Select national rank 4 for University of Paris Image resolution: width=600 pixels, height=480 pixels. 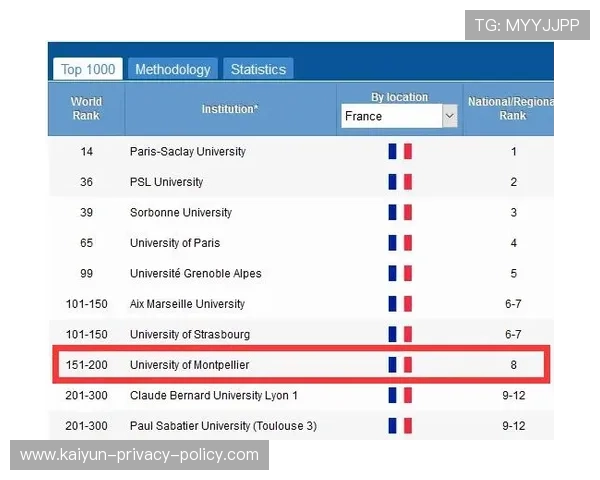514,243
